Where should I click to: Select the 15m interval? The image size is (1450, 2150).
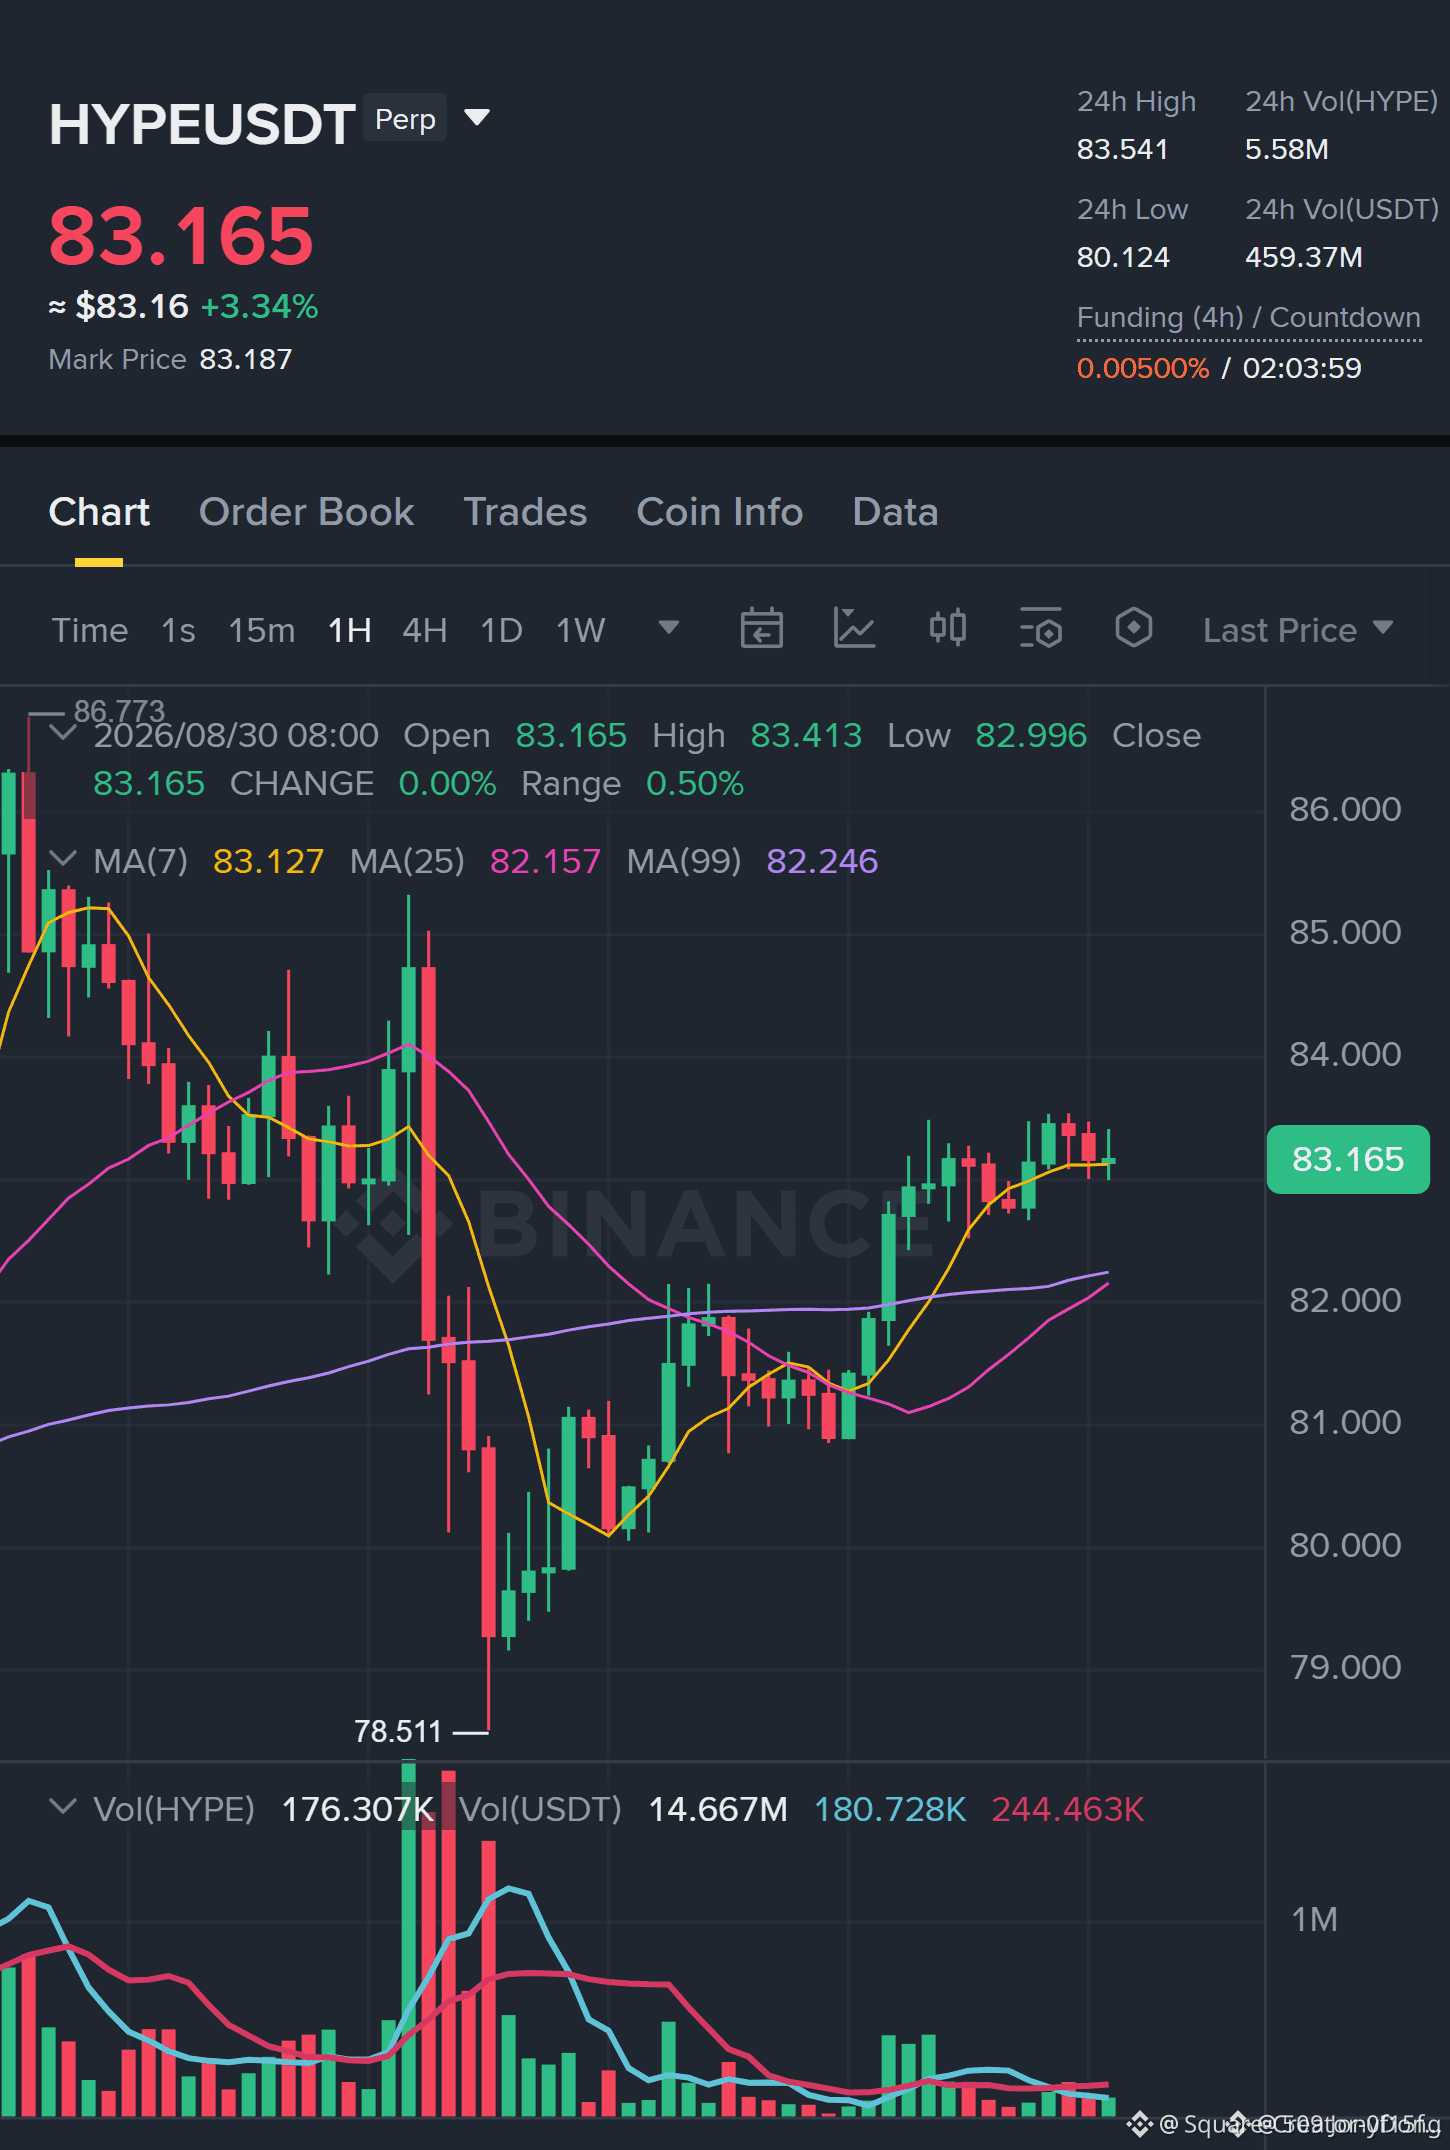pyautogui.click(x=262, y=630)
